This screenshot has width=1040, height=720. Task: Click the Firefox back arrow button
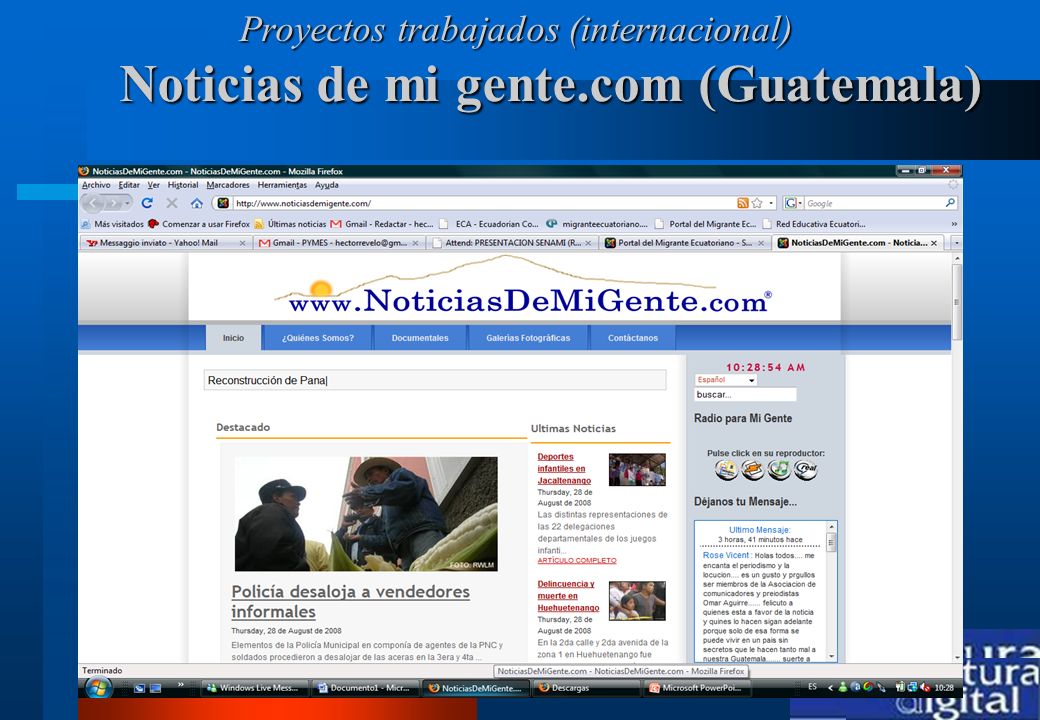(x=93, y=203)
